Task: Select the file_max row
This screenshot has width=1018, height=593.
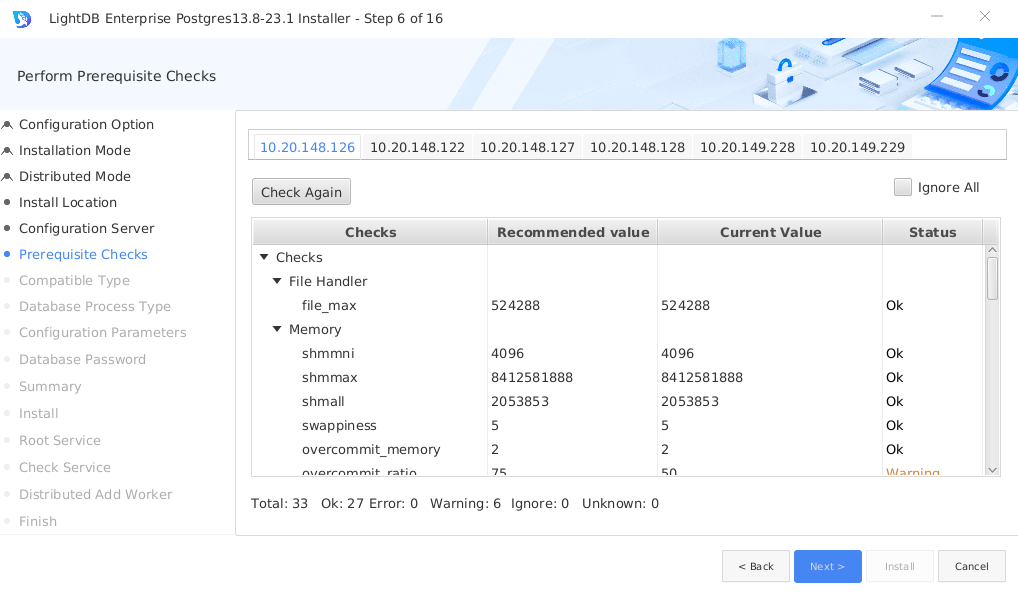Action: (618, 305)
